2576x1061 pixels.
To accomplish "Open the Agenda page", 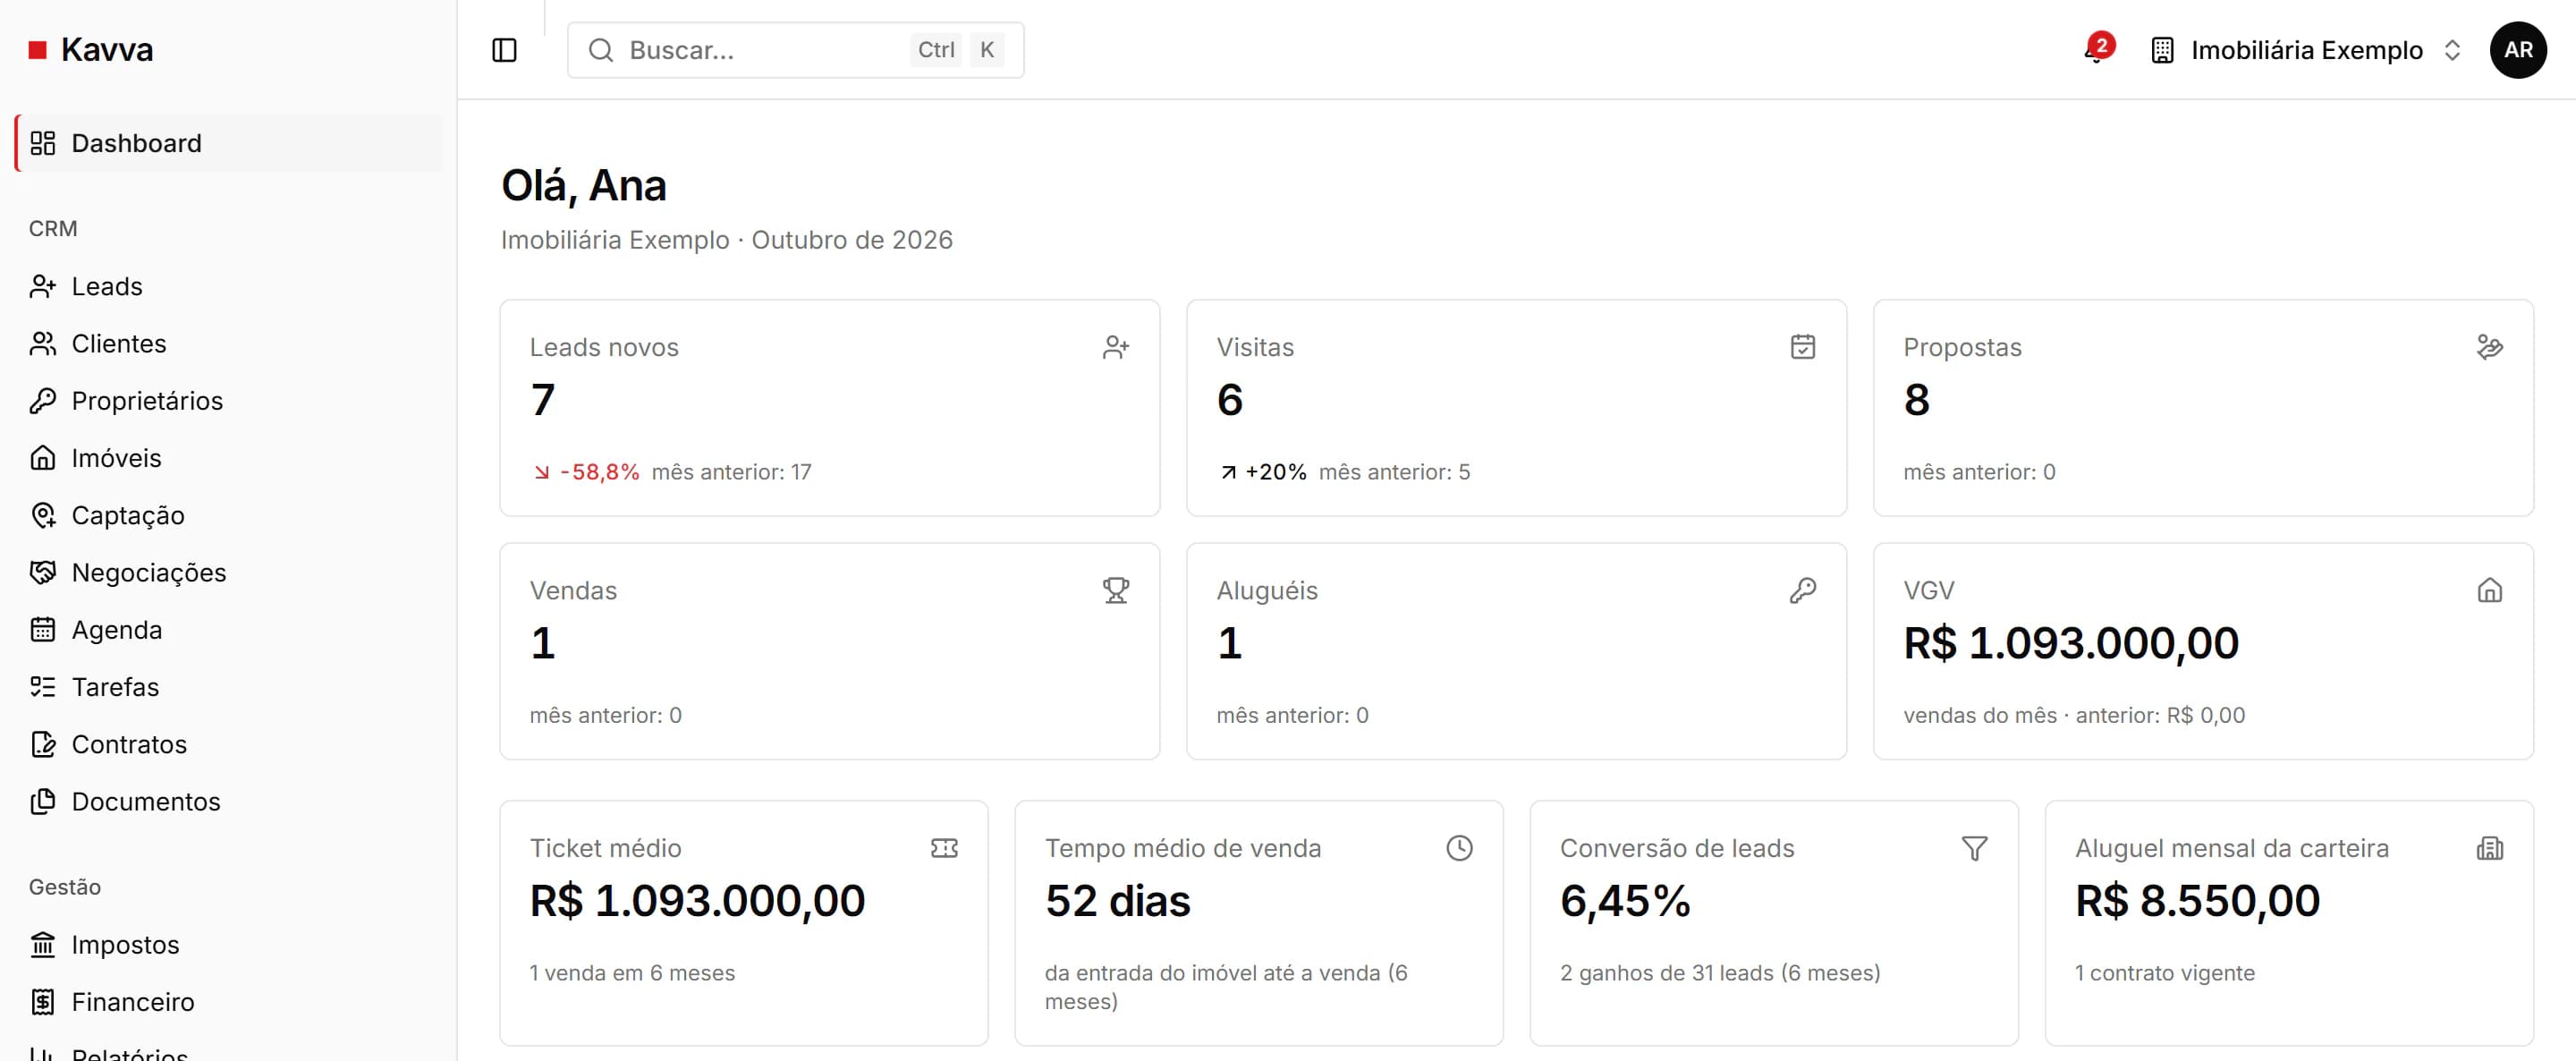I will [x=228, y=629].
